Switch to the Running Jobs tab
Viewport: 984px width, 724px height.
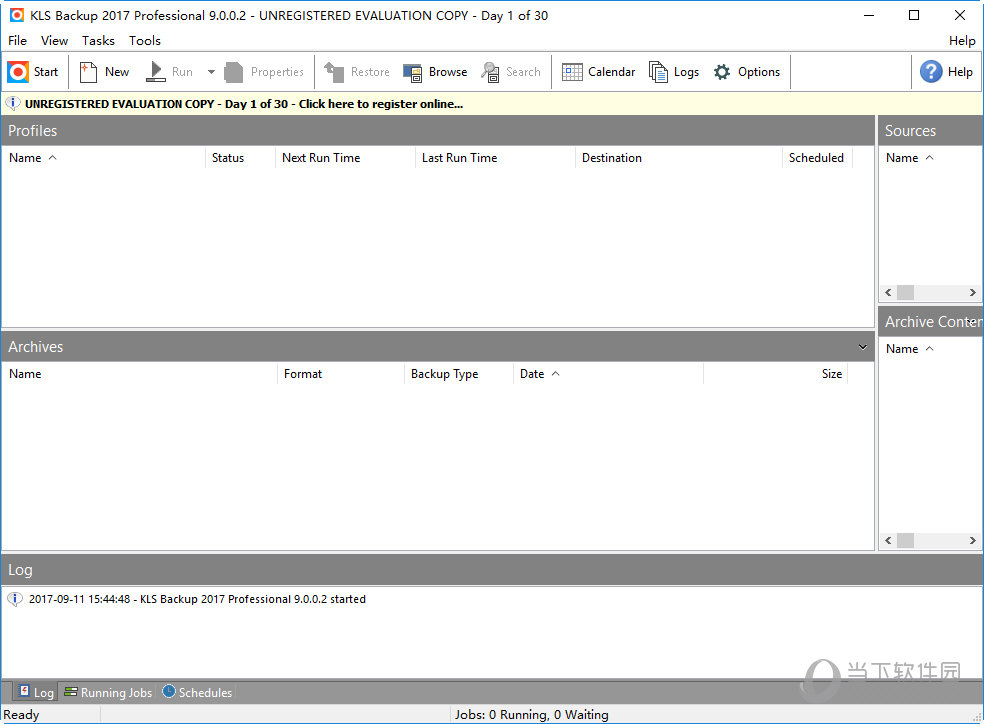[x=109, y=692]
